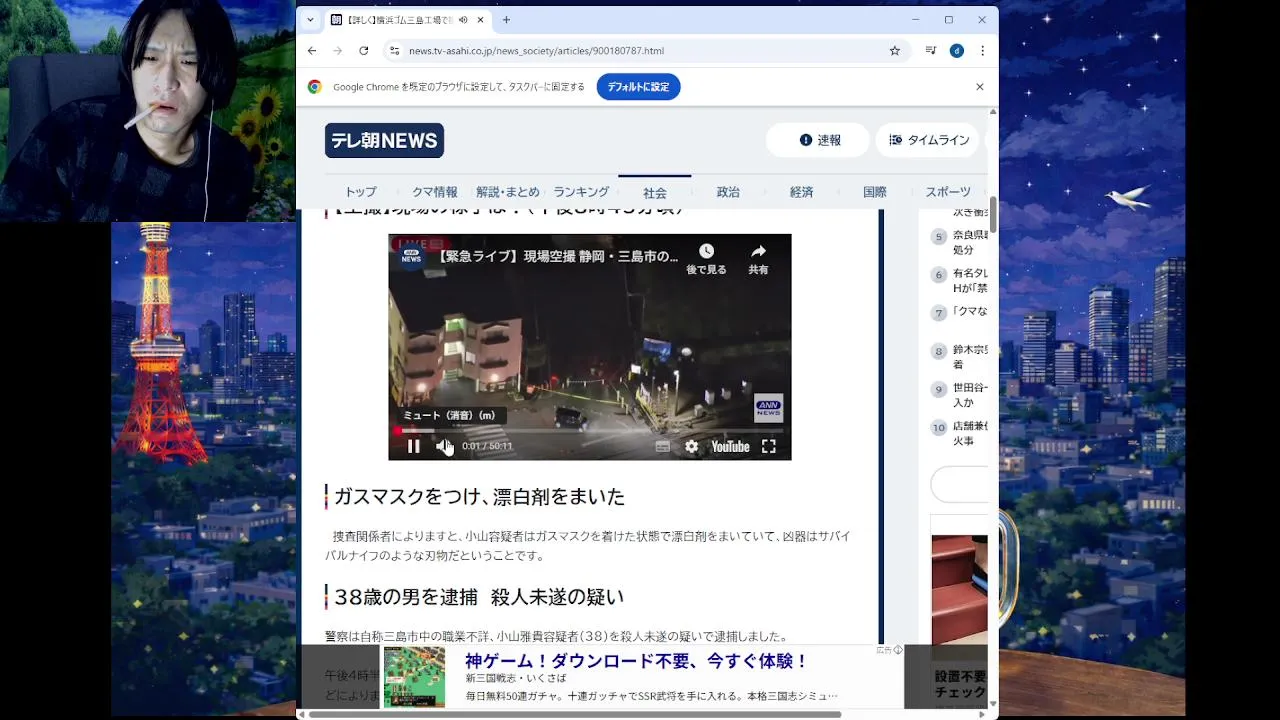
Task: Click 共有 share icon on video
Action: 758,258
